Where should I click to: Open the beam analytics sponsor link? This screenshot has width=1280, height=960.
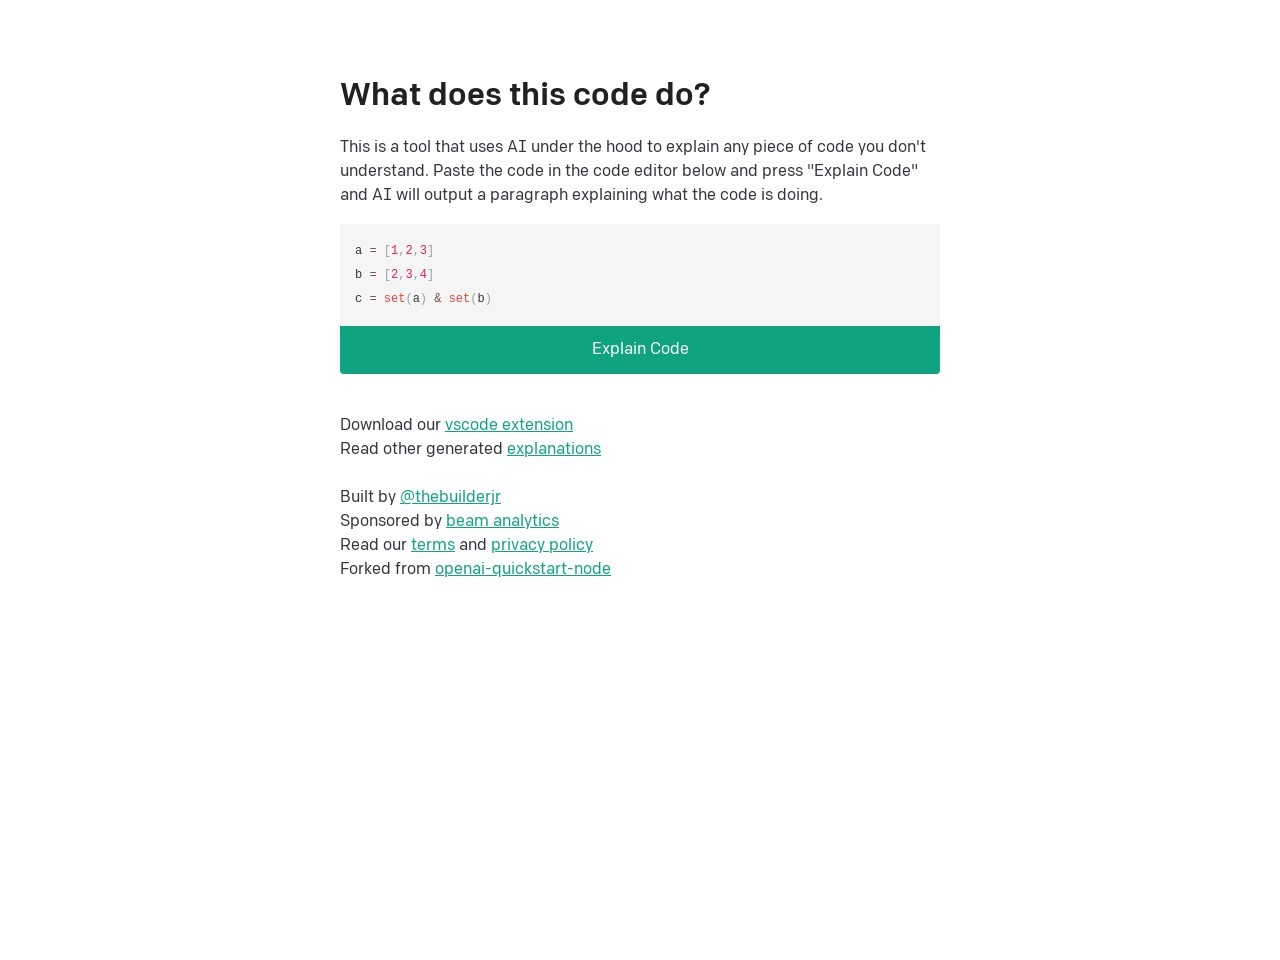[502, 521]
